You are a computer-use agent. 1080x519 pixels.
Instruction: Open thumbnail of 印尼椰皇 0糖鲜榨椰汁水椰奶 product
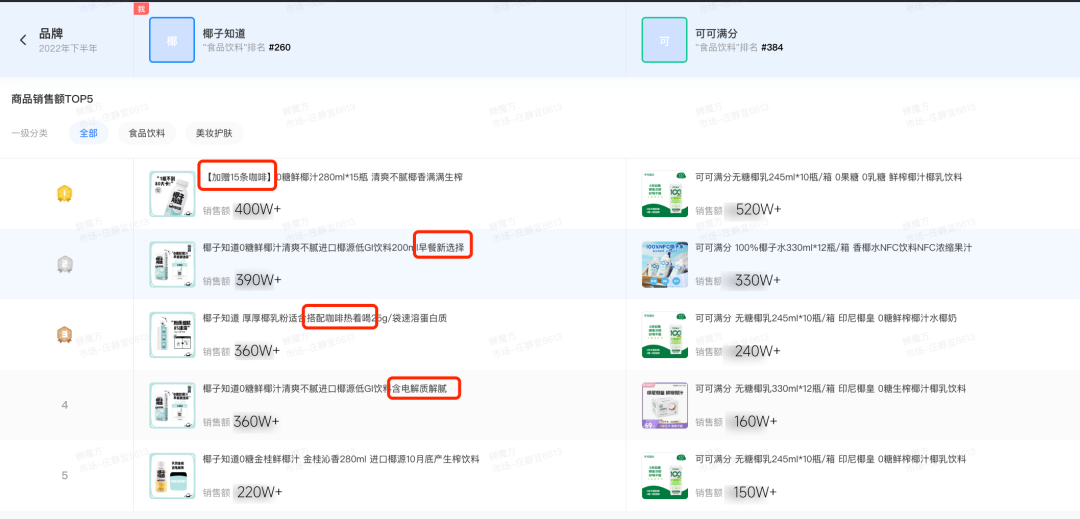tap(665, 335)
